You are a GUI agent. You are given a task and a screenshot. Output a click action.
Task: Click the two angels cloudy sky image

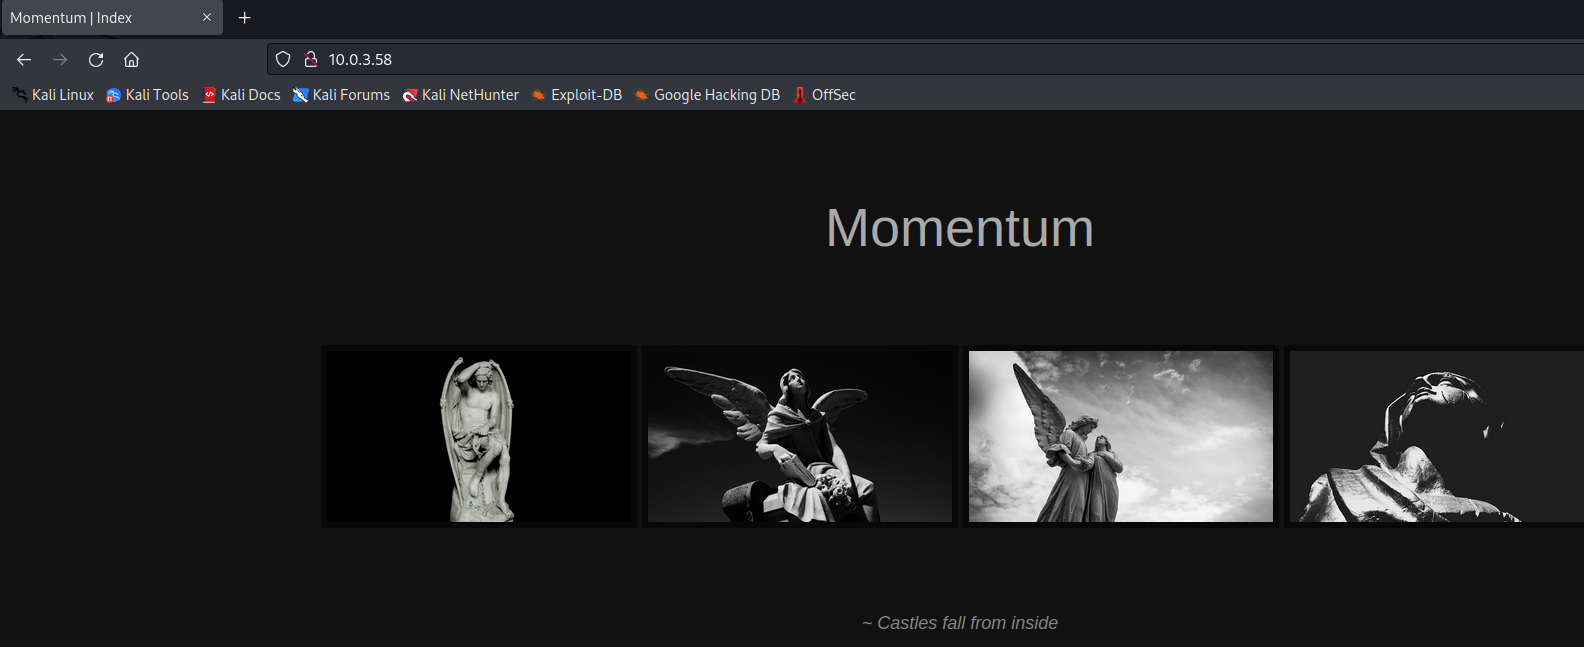1121,436
